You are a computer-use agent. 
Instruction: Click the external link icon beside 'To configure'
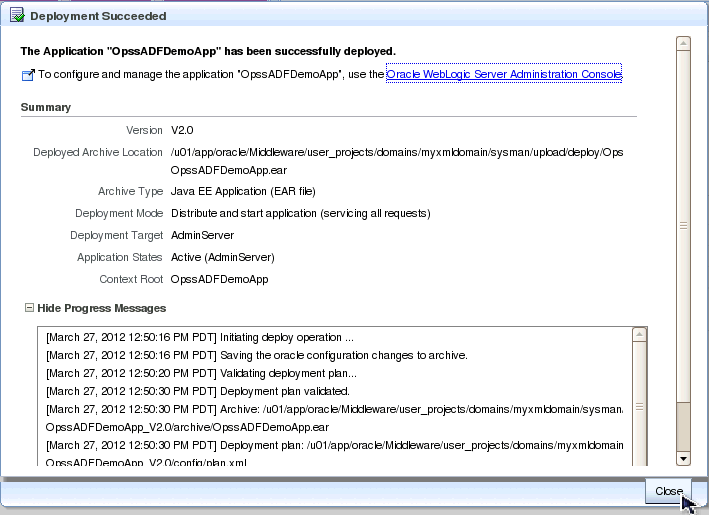[28, 75]
